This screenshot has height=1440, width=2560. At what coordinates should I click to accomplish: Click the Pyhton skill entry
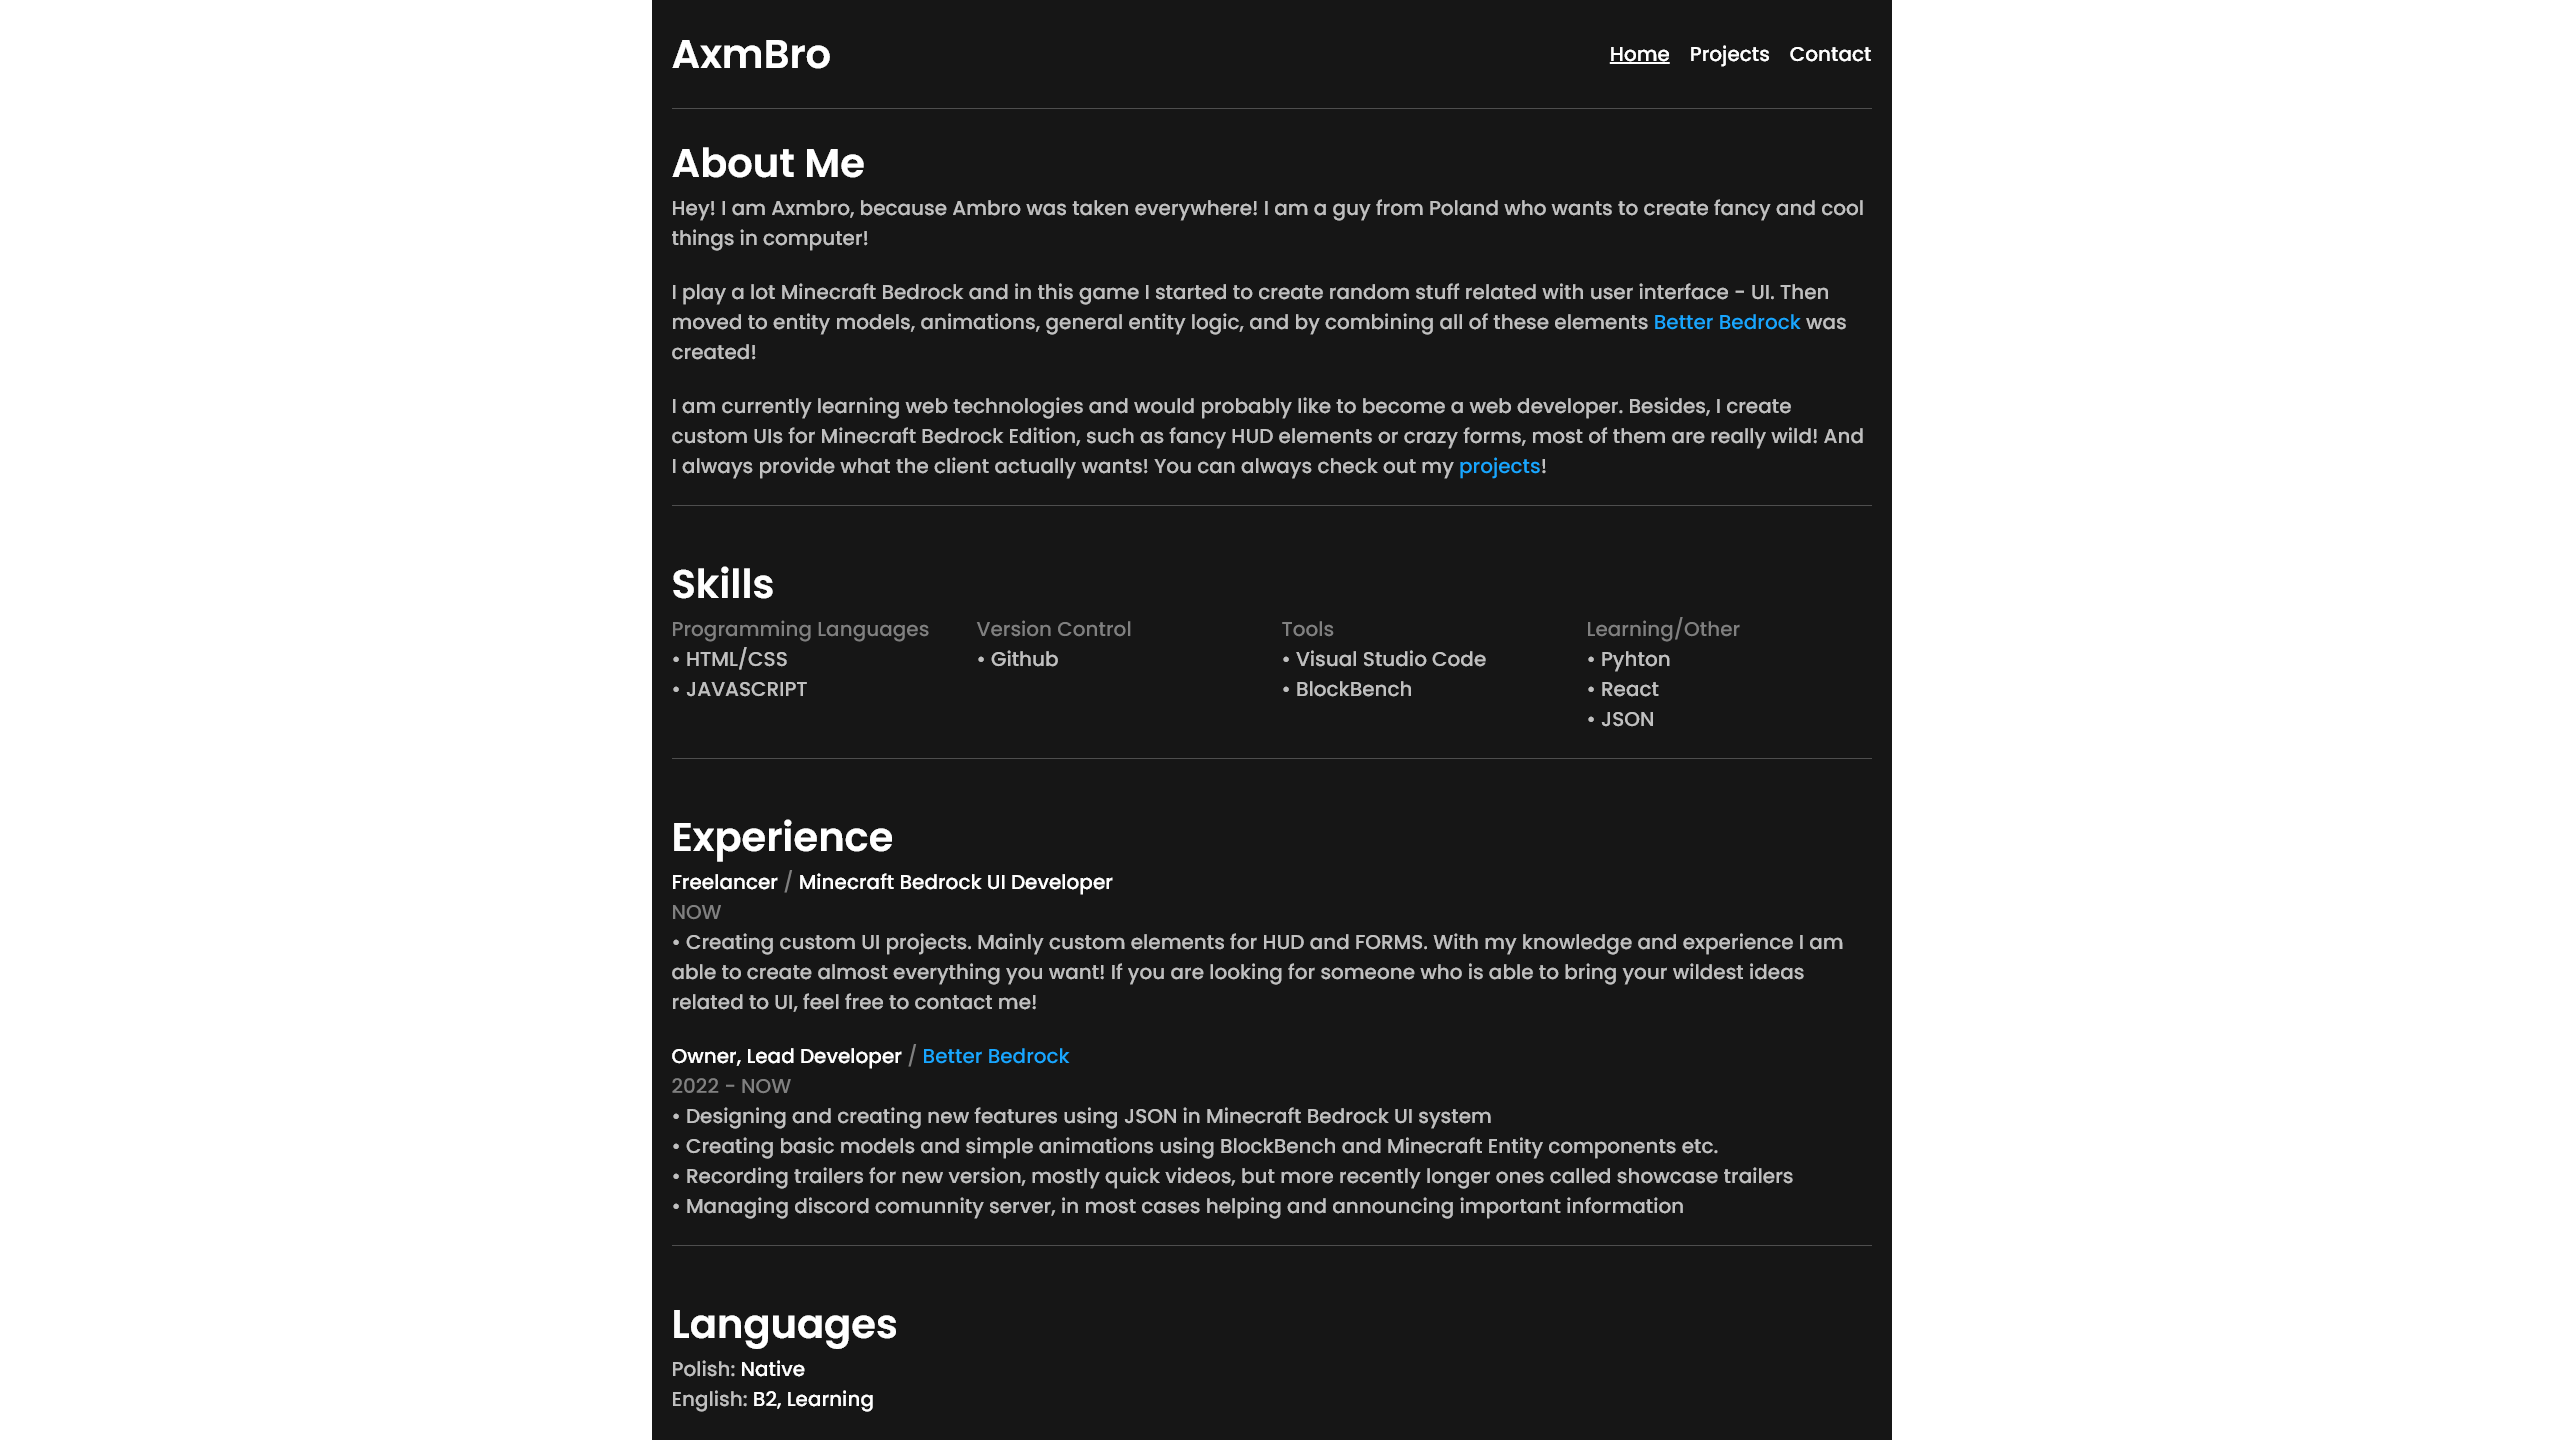pos(1629,659)
